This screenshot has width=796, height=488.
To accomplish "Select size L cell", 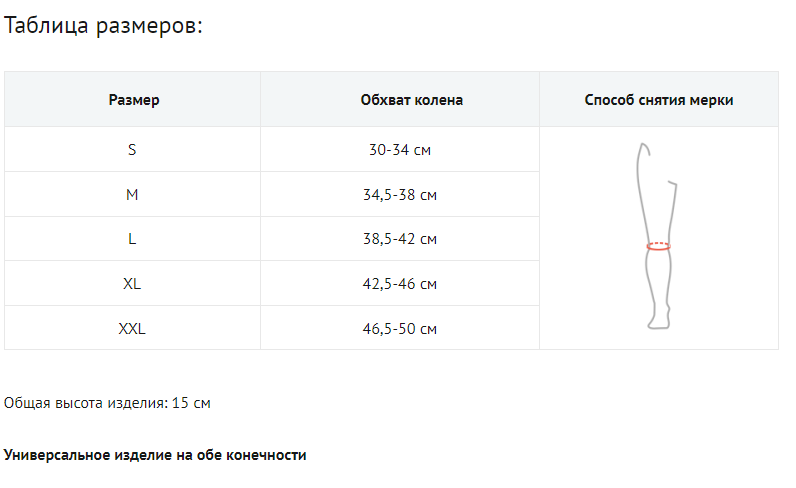I will pos(132,239).
